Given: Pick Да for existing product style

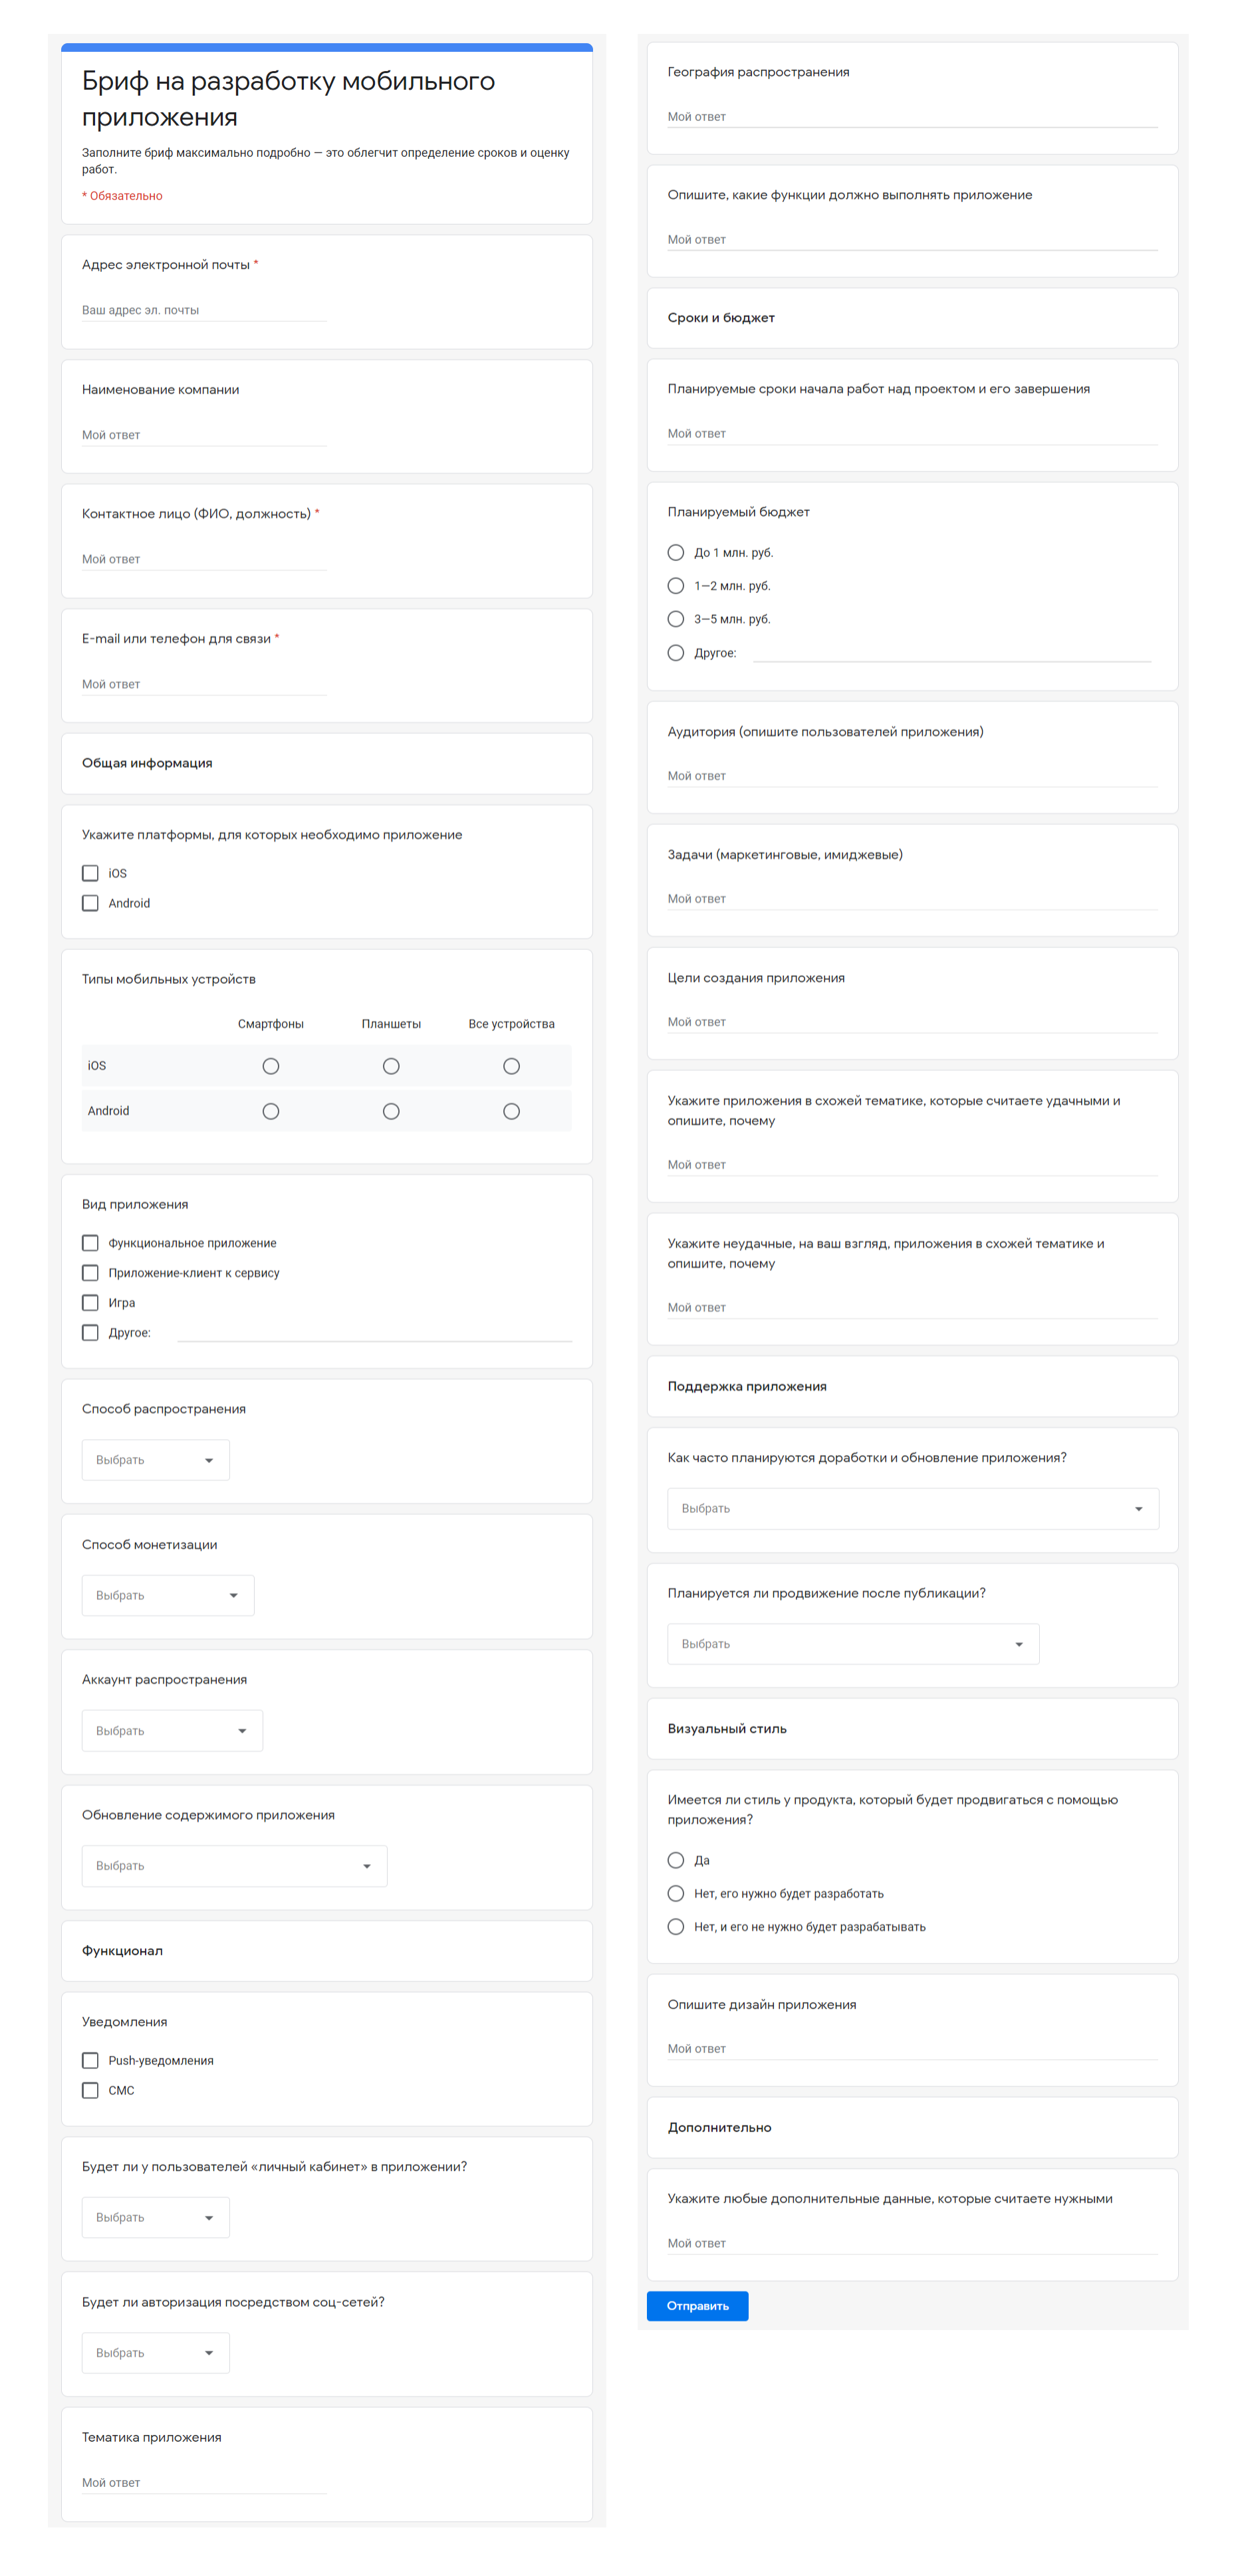Looking at the screenshot, I should coord(676,1860).
